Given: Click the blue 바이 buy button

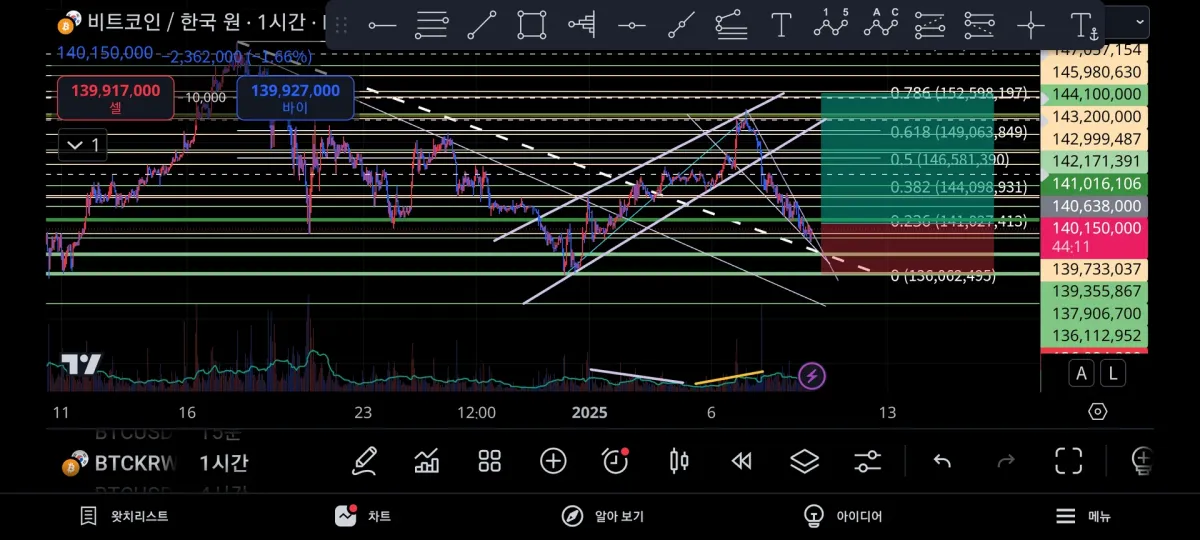Looking at the screenshot, I should (x=295, y=98).
